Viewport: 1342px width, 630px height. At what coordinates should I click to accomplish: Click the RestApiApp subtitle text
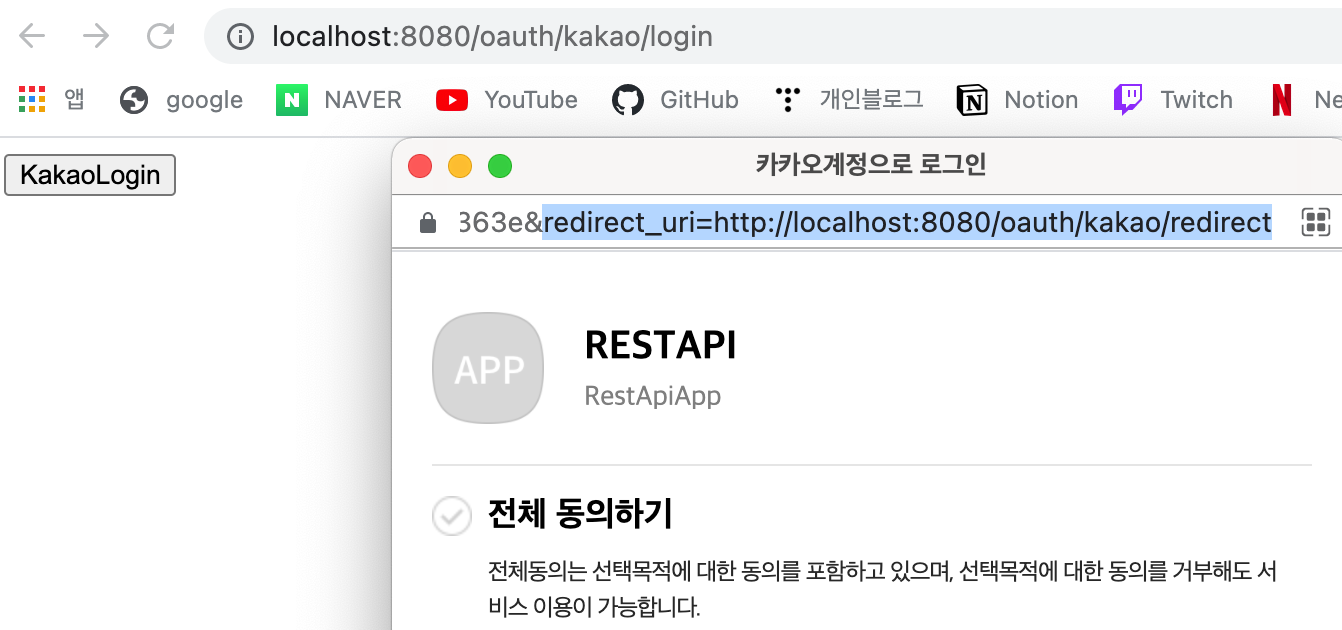coord(653,396)
